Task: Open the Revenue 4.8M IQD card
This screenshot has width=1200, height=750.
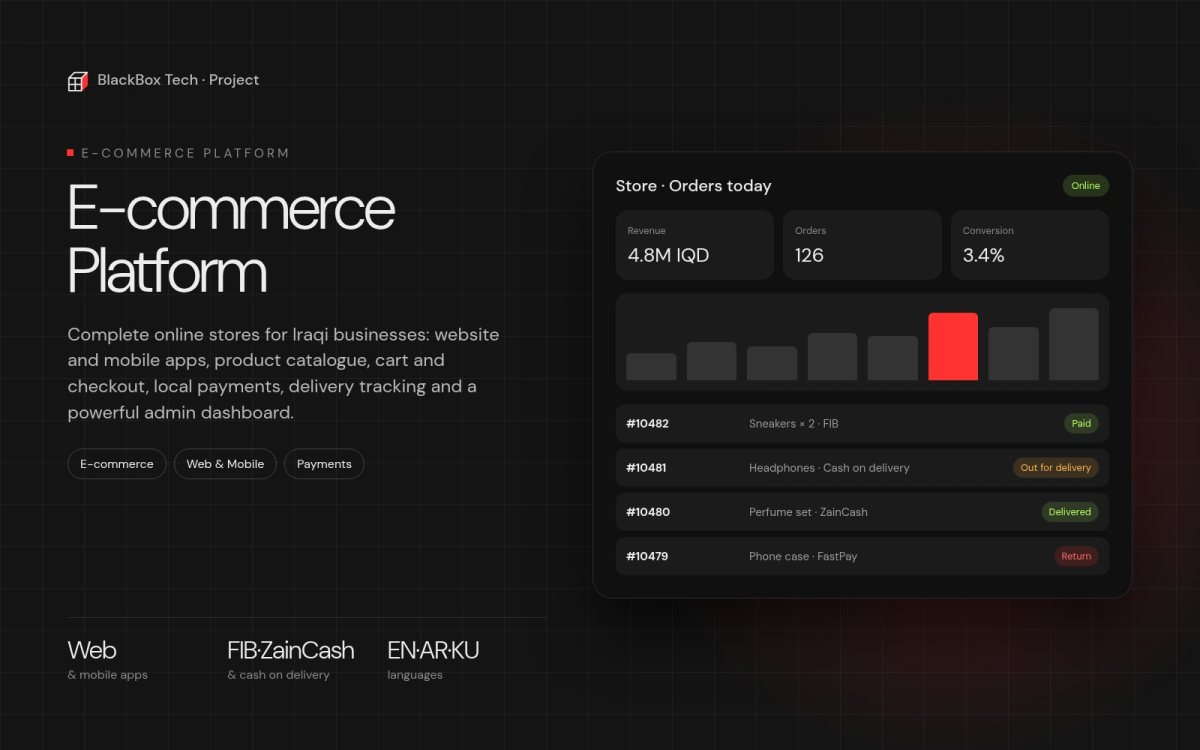Action: point(695,245)
